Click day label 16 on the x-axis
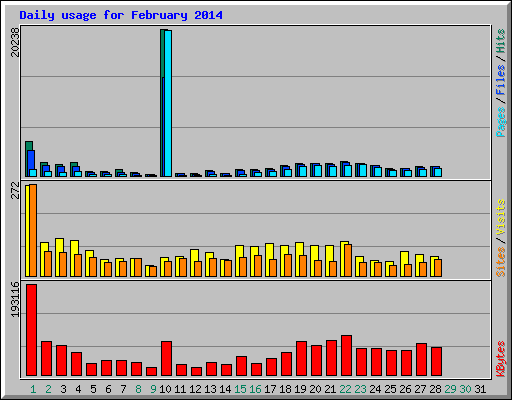This screenshot has width=512, height=400. (255, 389)
